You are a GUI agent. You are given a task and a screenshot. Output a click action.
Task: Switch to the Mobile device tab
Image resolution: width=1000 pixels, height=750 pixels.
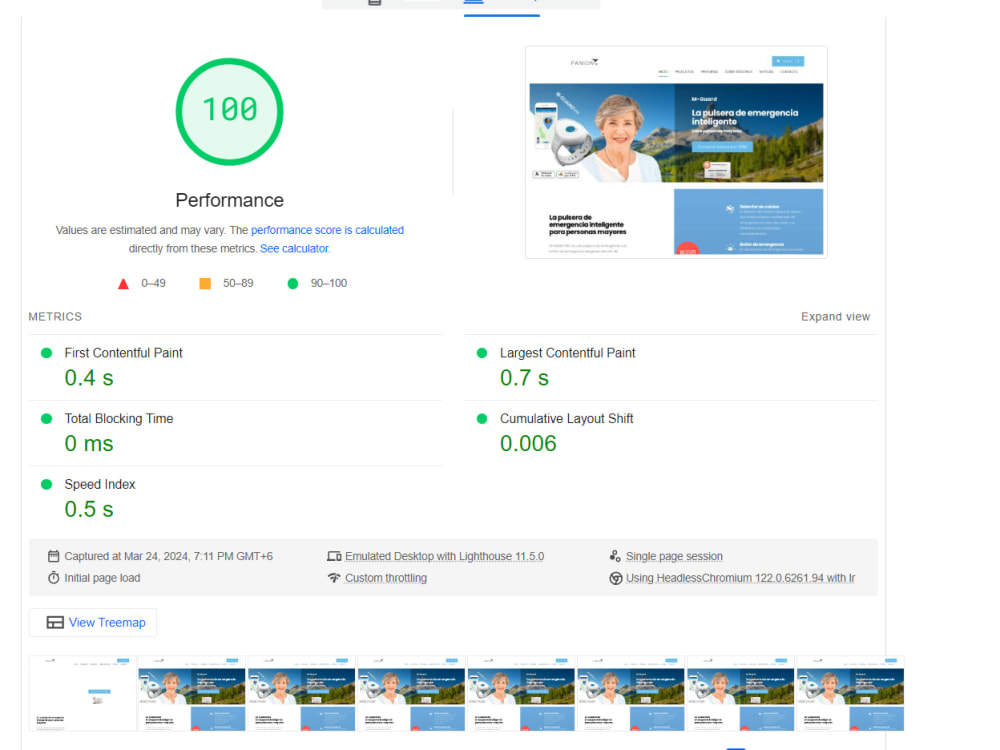[x=373, y=3]
